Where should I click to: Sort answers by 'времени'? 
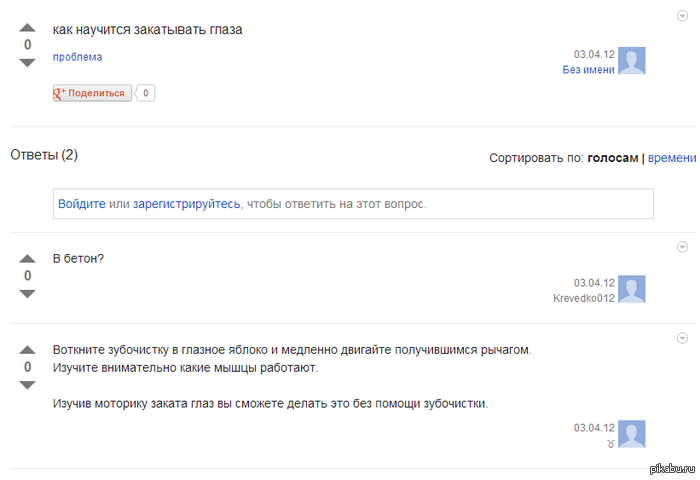tap(672, 158)
